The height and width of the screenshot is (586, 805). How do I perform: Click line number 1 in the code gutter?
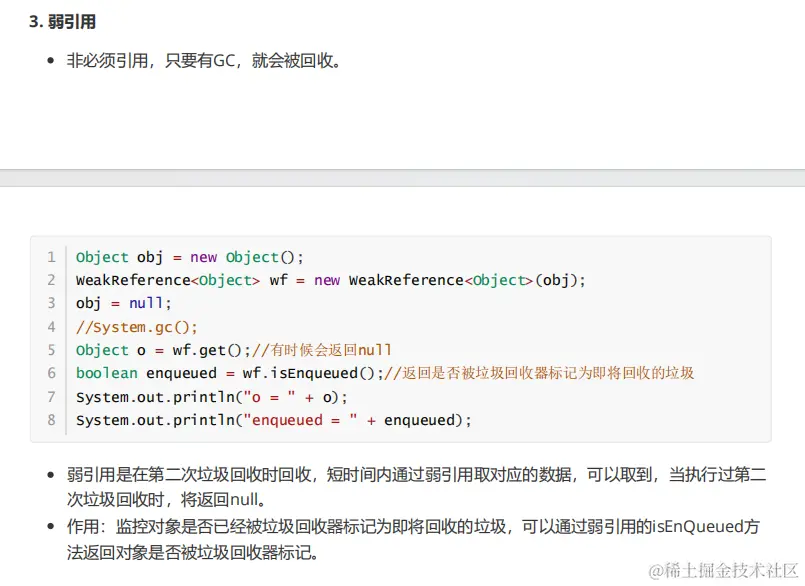click(51, 257)
